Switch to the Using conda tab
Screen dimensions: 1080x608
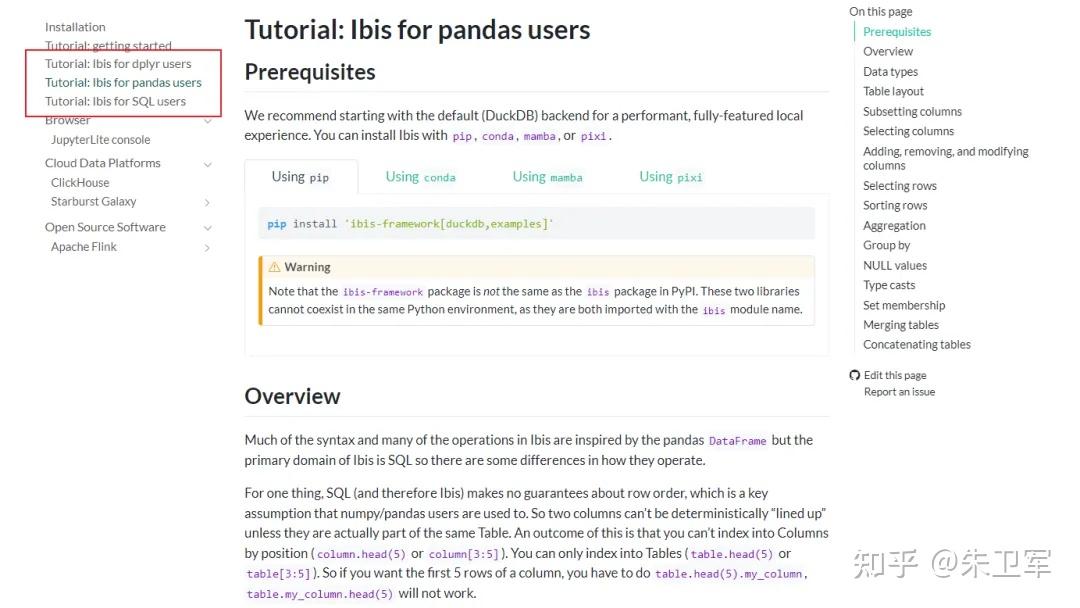(x=420, y=176)
